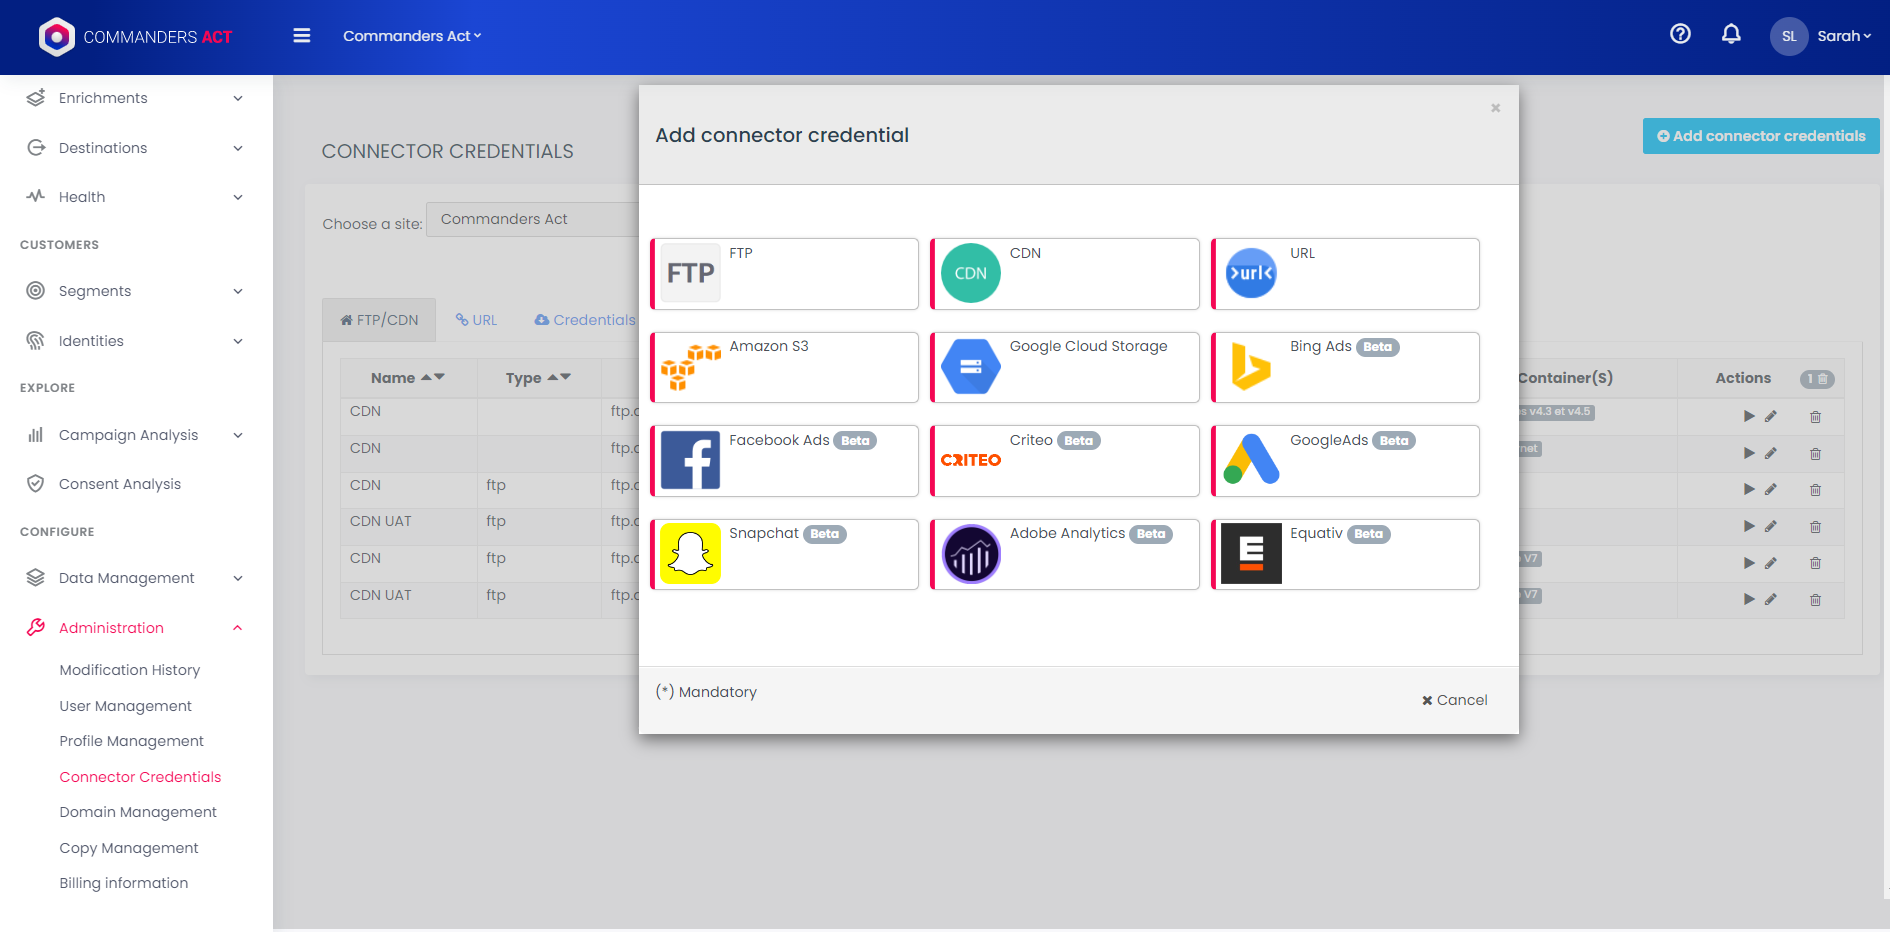Select the Facebook Ads connector logo

click(690, 460)
